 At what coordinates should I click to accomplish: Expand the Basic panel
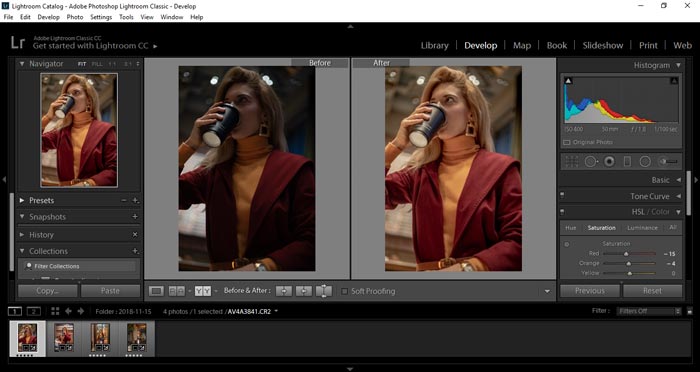[678, 180]
